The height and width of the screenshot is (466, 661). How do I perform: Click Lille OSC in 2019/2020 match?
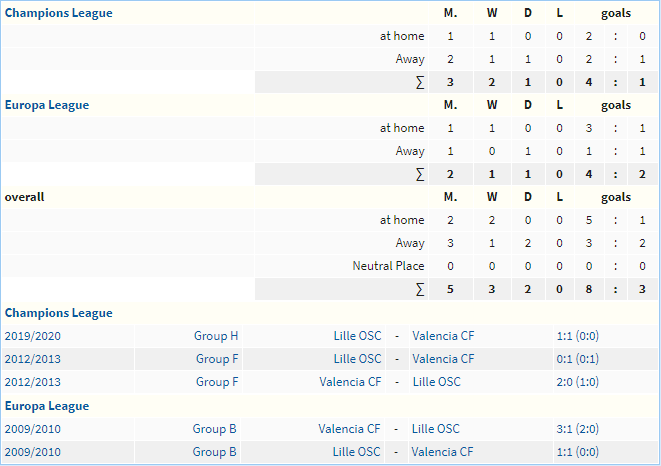(357, 336)
